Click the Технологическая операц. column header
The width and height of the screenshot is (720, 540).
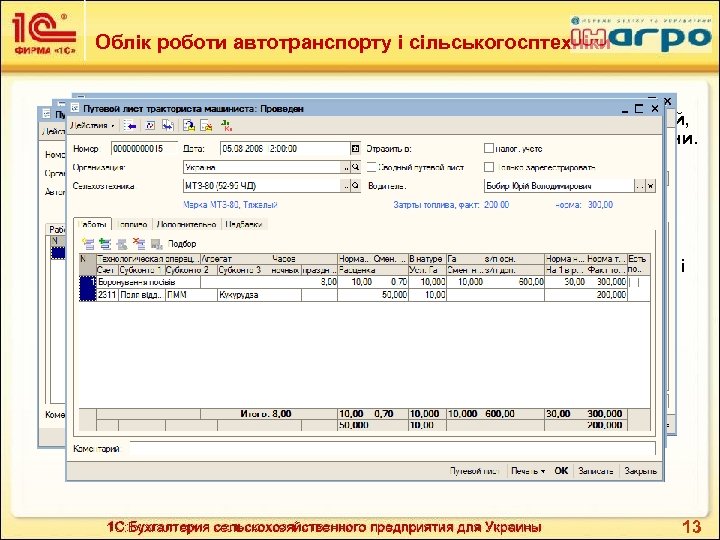[x=148, y=259]
